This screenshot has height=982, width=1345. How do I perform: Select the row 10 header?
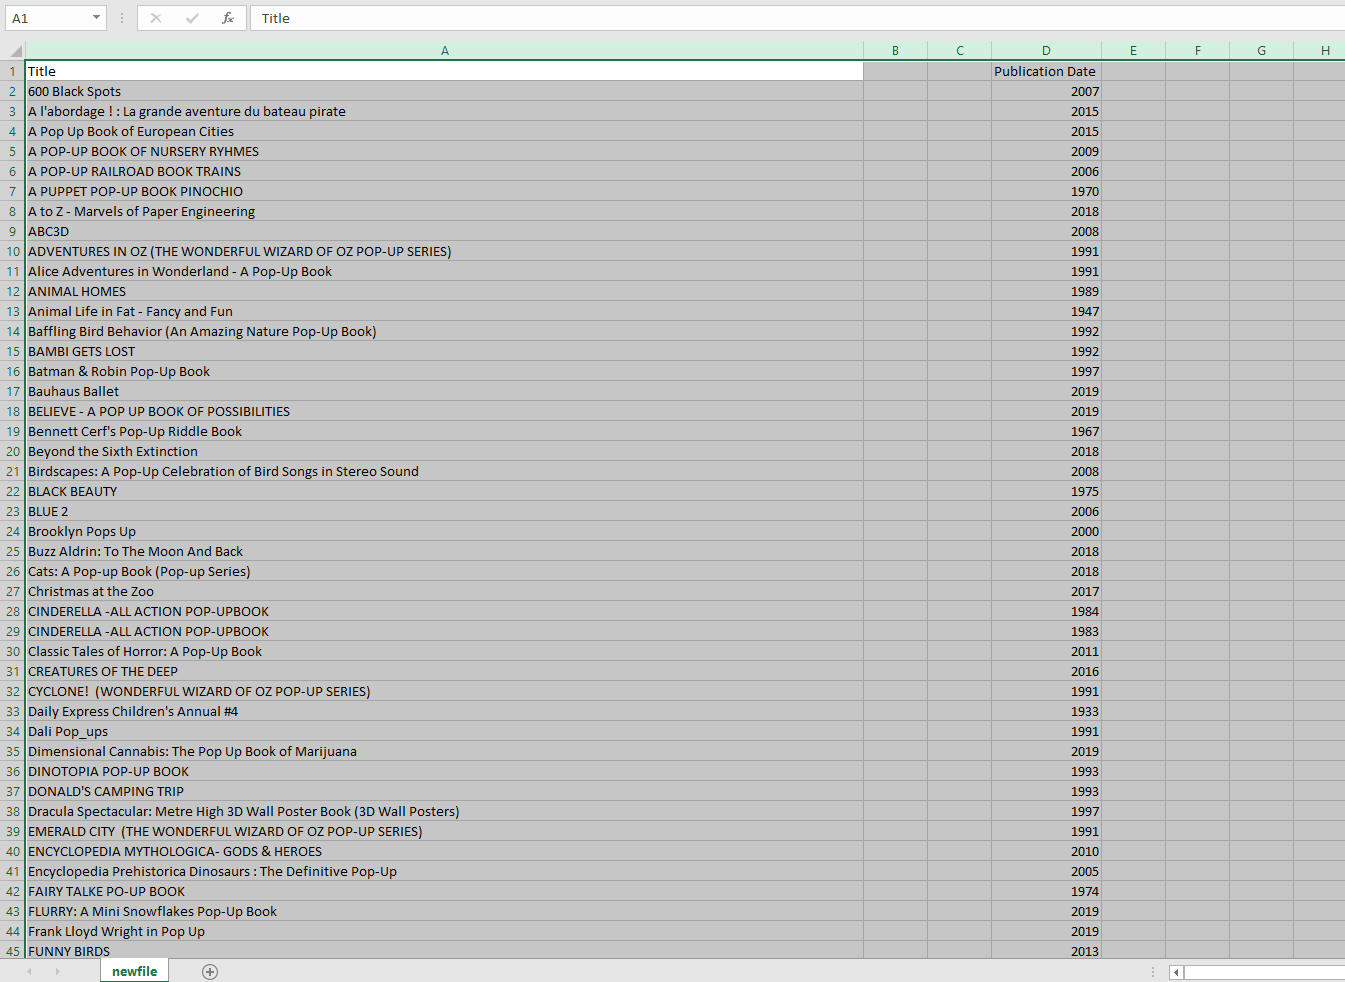click(x=13, y=251)
